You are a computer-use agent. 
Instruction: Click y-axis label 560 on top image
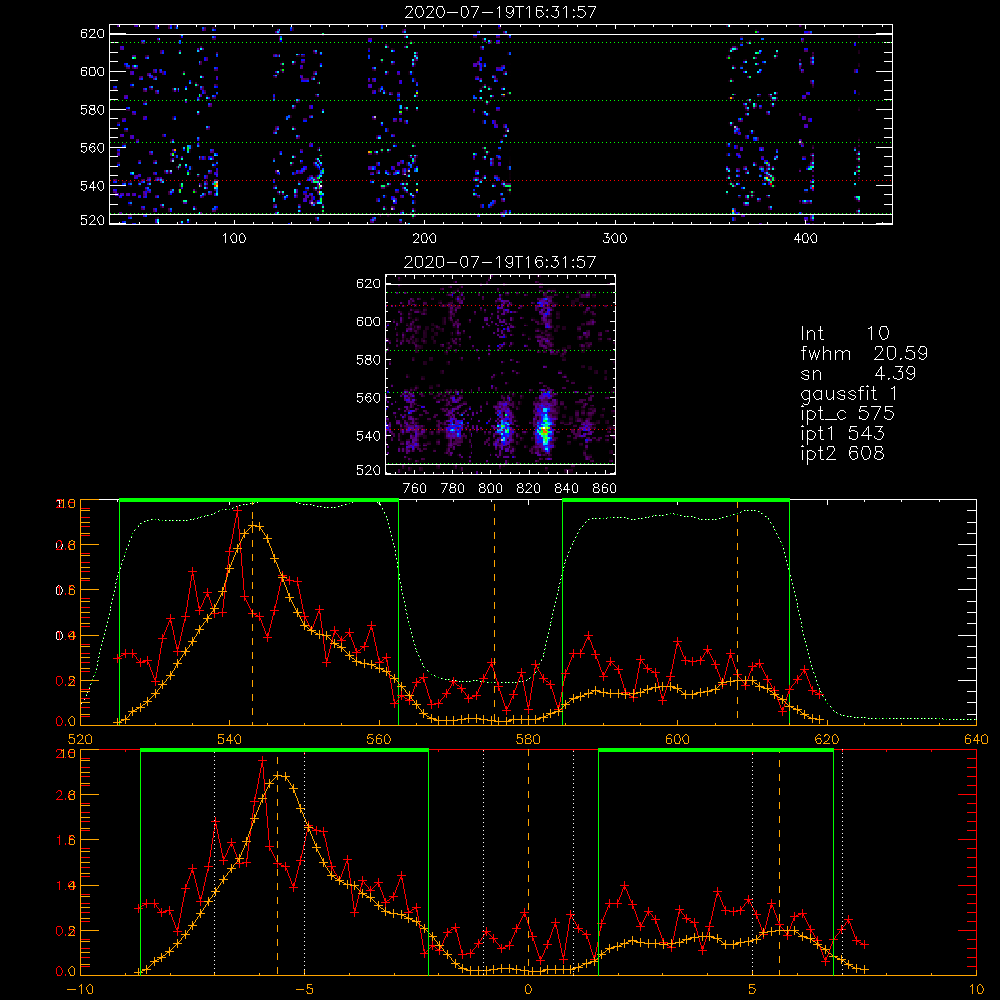click(x=92, y=148)
